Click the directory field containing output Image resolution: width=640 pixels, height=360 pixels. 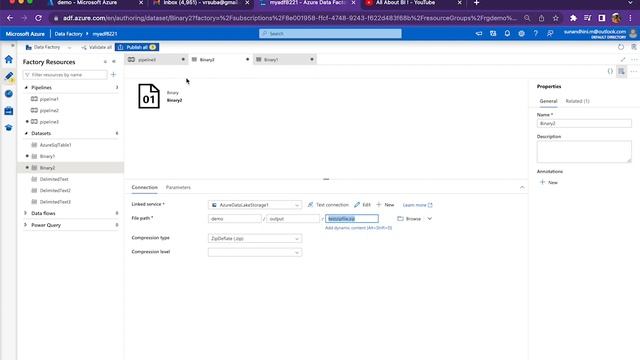[x=293, y=219]
